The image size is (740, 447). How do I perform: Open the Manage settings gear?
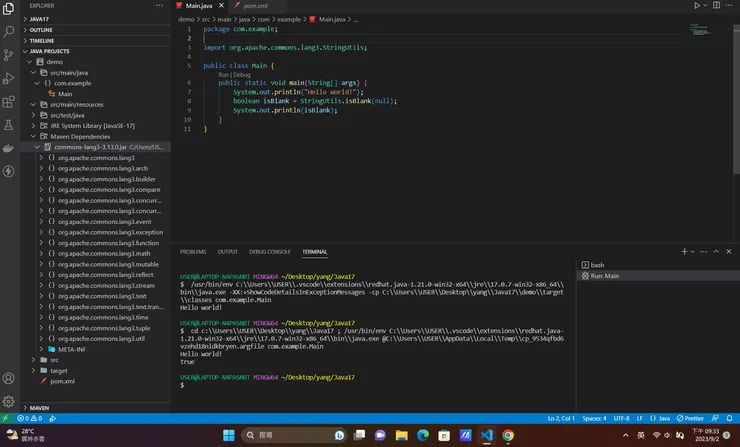click(x=10, y=401)
